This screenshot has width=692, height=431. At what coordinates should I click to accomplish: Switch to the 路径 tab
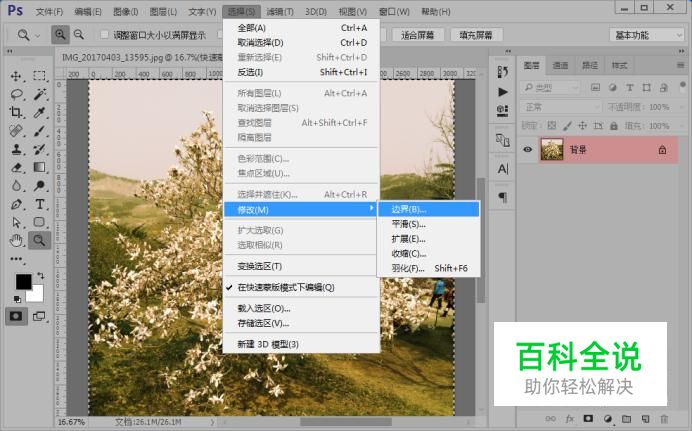590,65
